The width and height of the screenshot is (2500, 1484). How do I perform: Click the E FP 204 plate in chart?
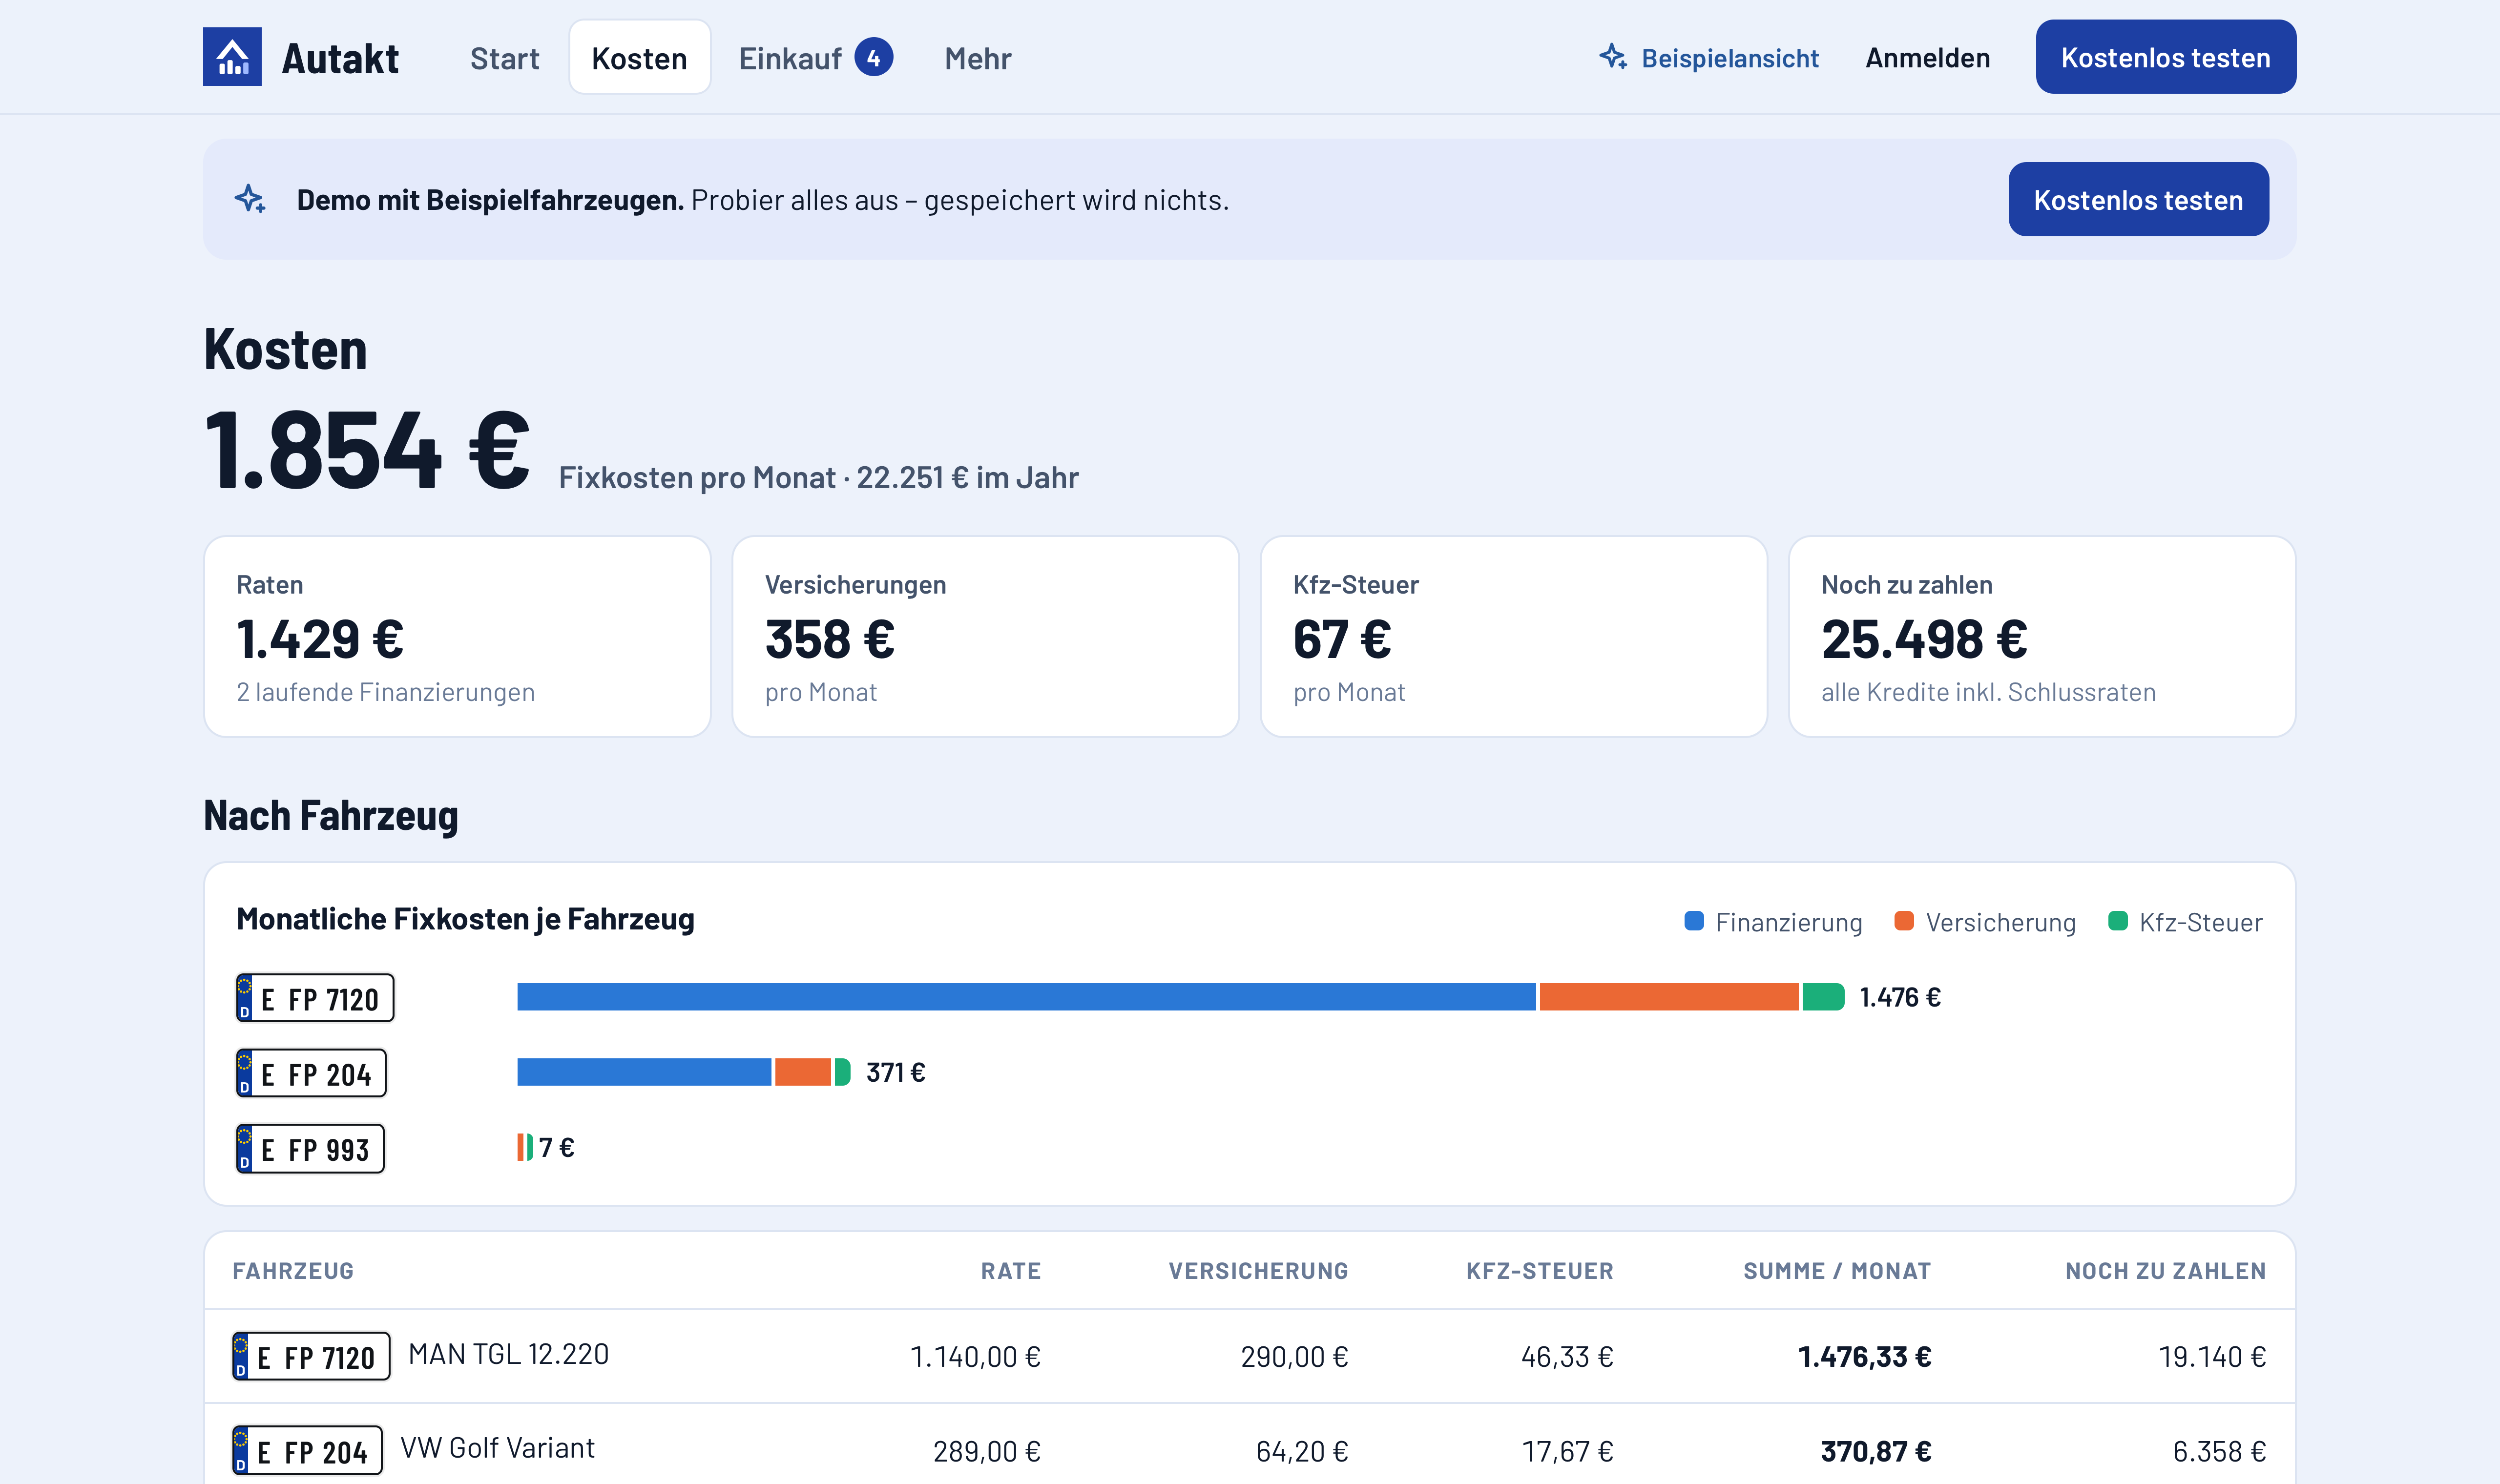point(311,1073)
